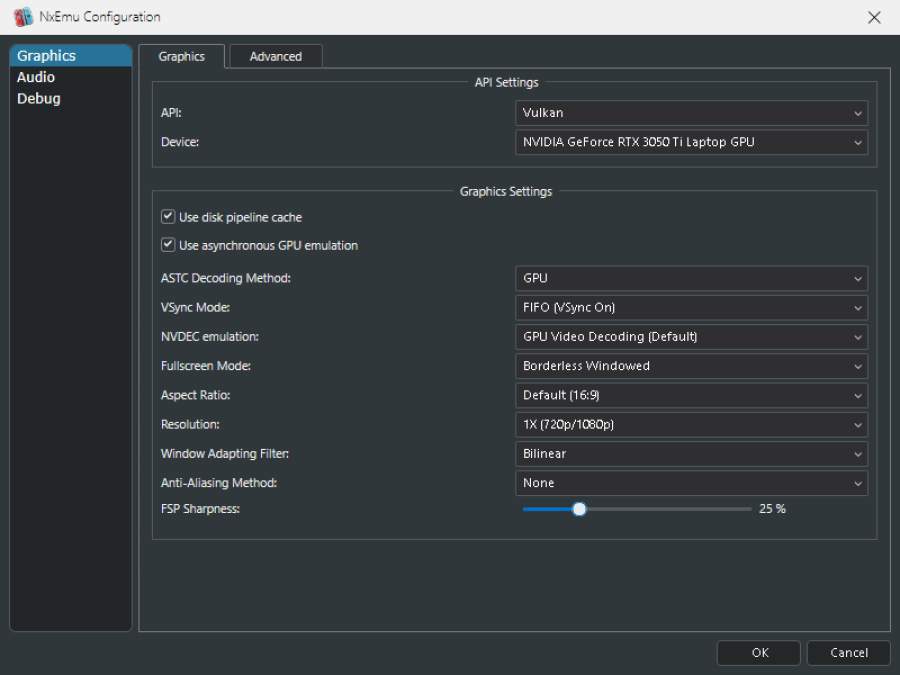Expand the ASTC Decoding Method dropdown
This screenshot has width=900, height=675.
coord(691,278)
